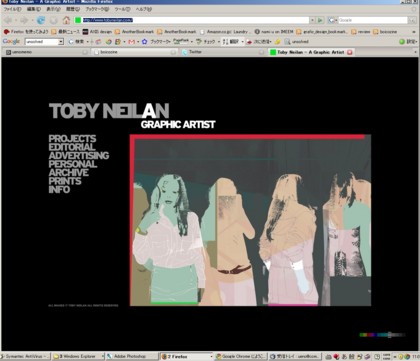Close the Toby Neilan tab
420x361 pixels.
coord(349,52)
